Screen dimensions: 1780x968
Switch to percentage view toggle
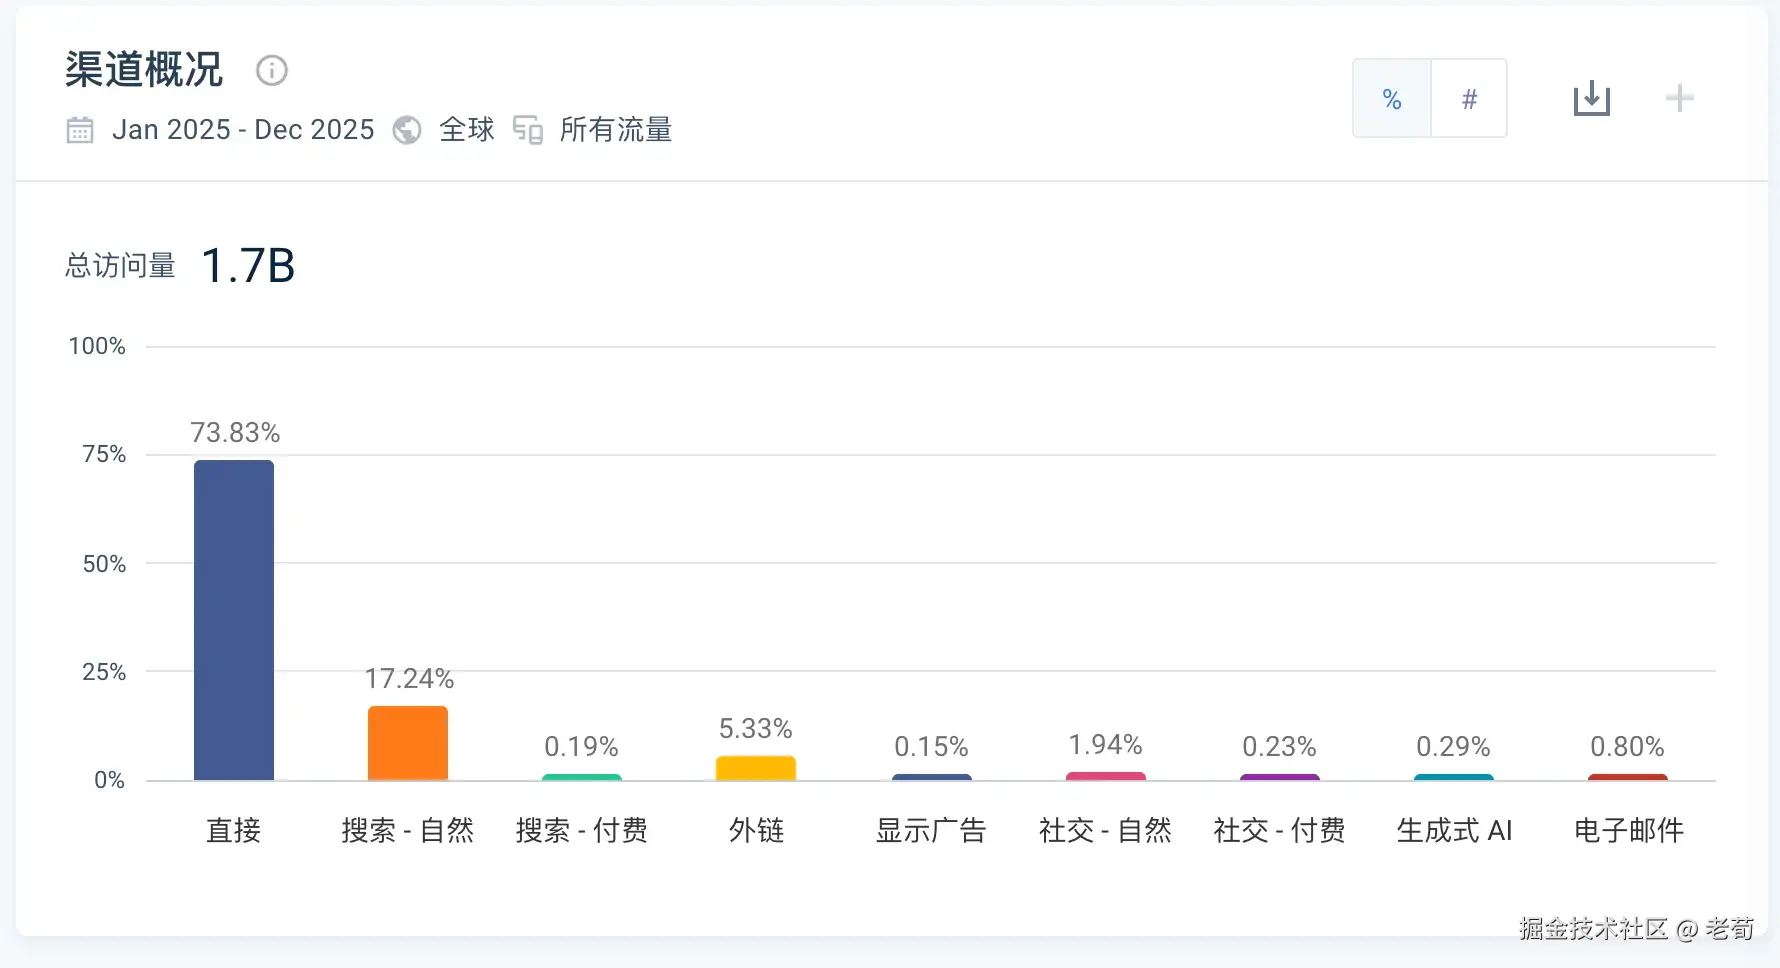point(1392,98)
